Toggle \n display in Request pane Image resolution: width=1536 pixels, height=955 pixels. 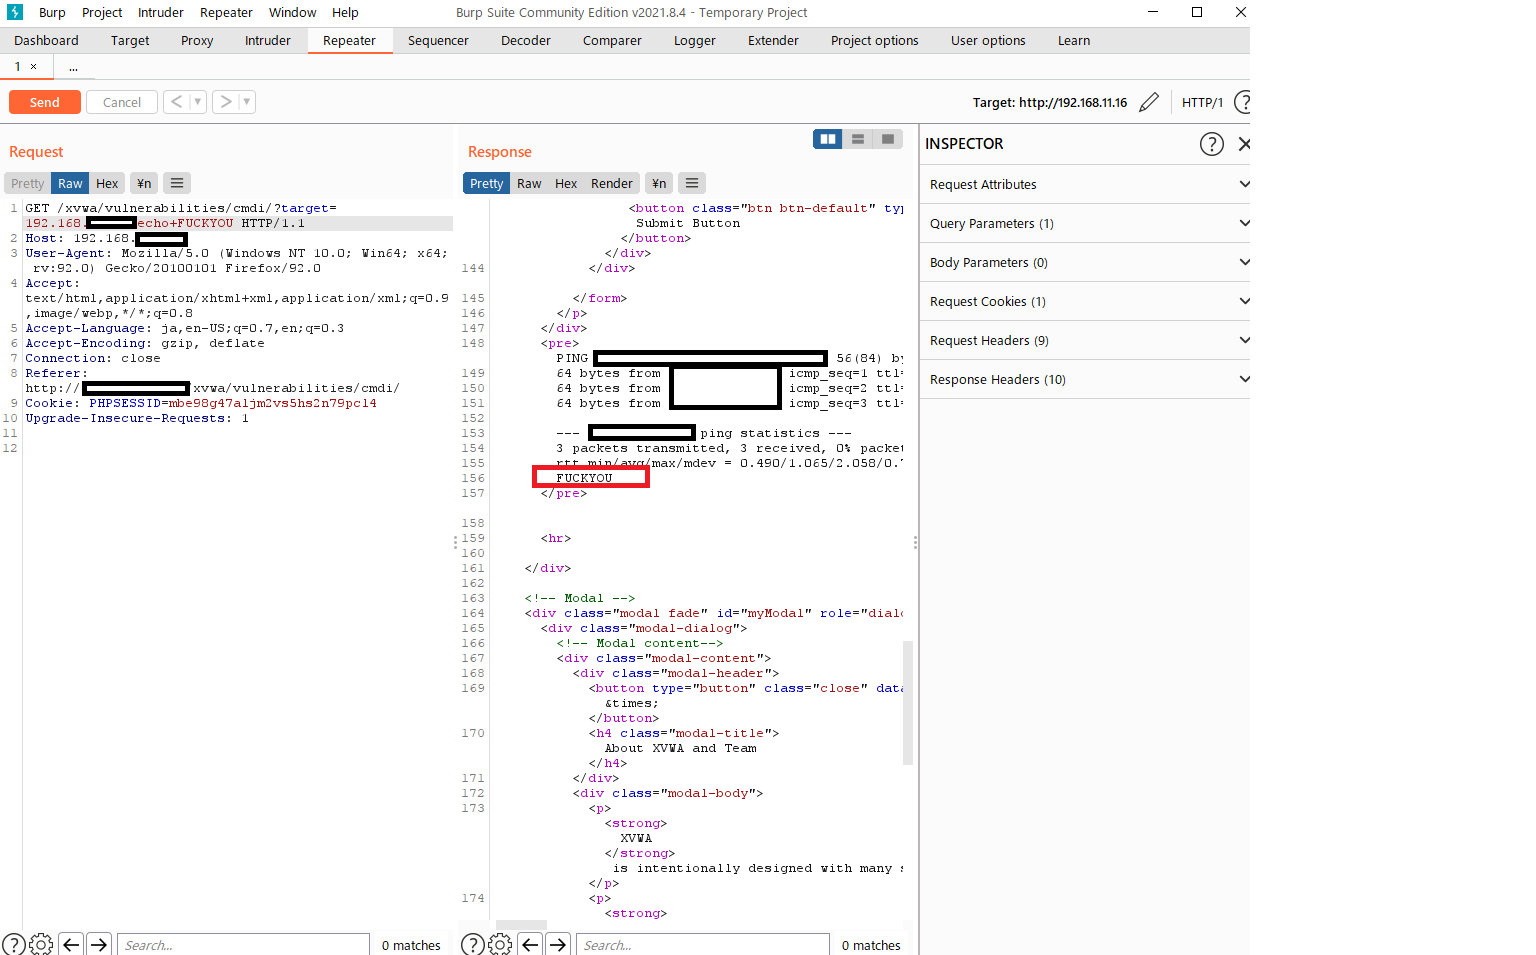[144, 183]
